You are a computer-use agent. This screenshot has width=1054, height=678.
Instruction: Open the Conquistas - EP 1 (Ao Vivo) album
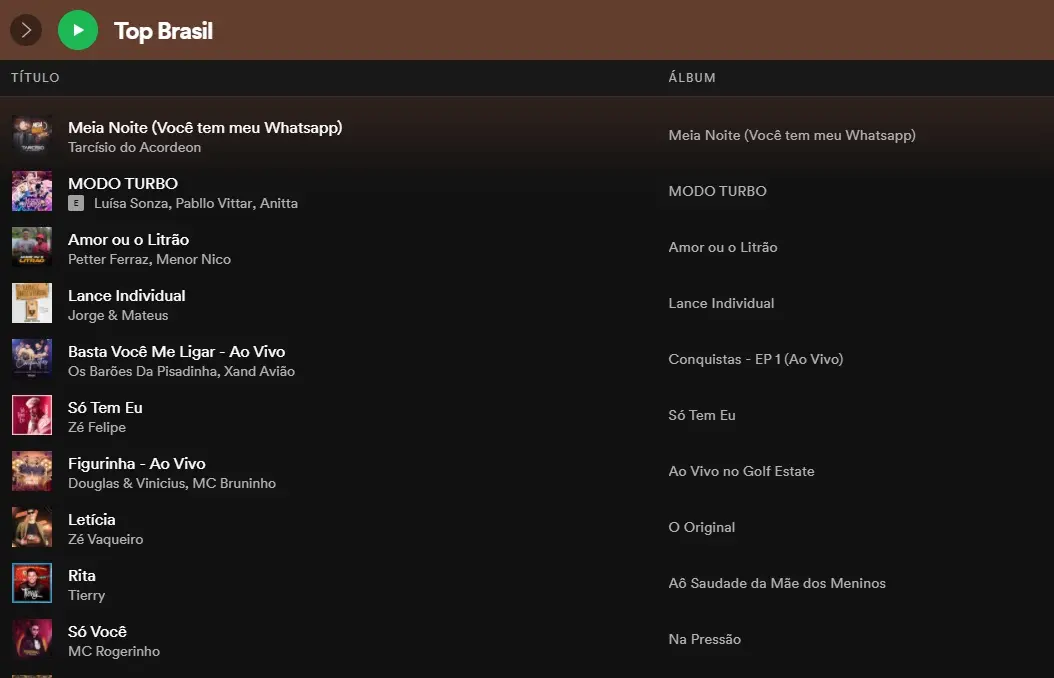(x=755, y=359)
